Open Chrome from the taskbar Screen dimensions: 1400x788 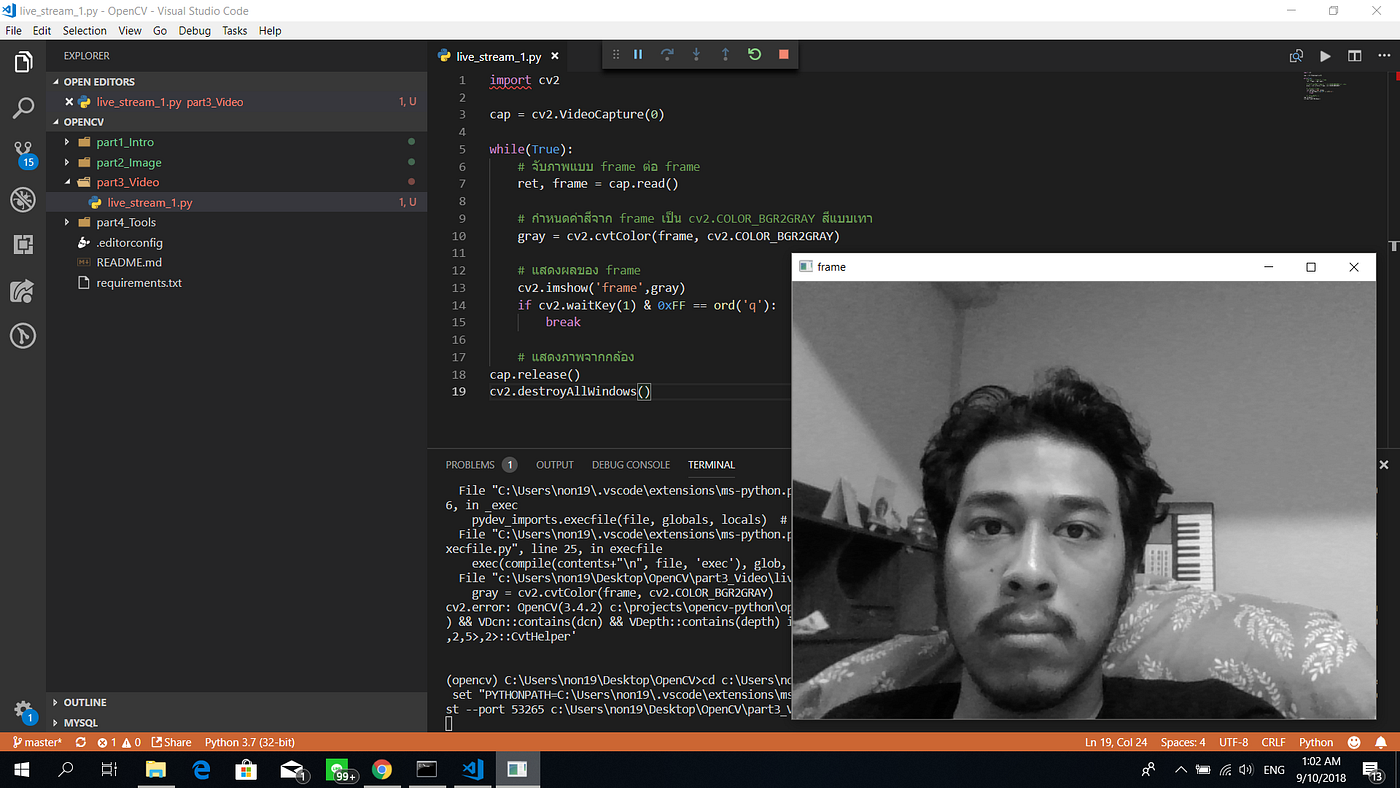click(x=383, y=769)
